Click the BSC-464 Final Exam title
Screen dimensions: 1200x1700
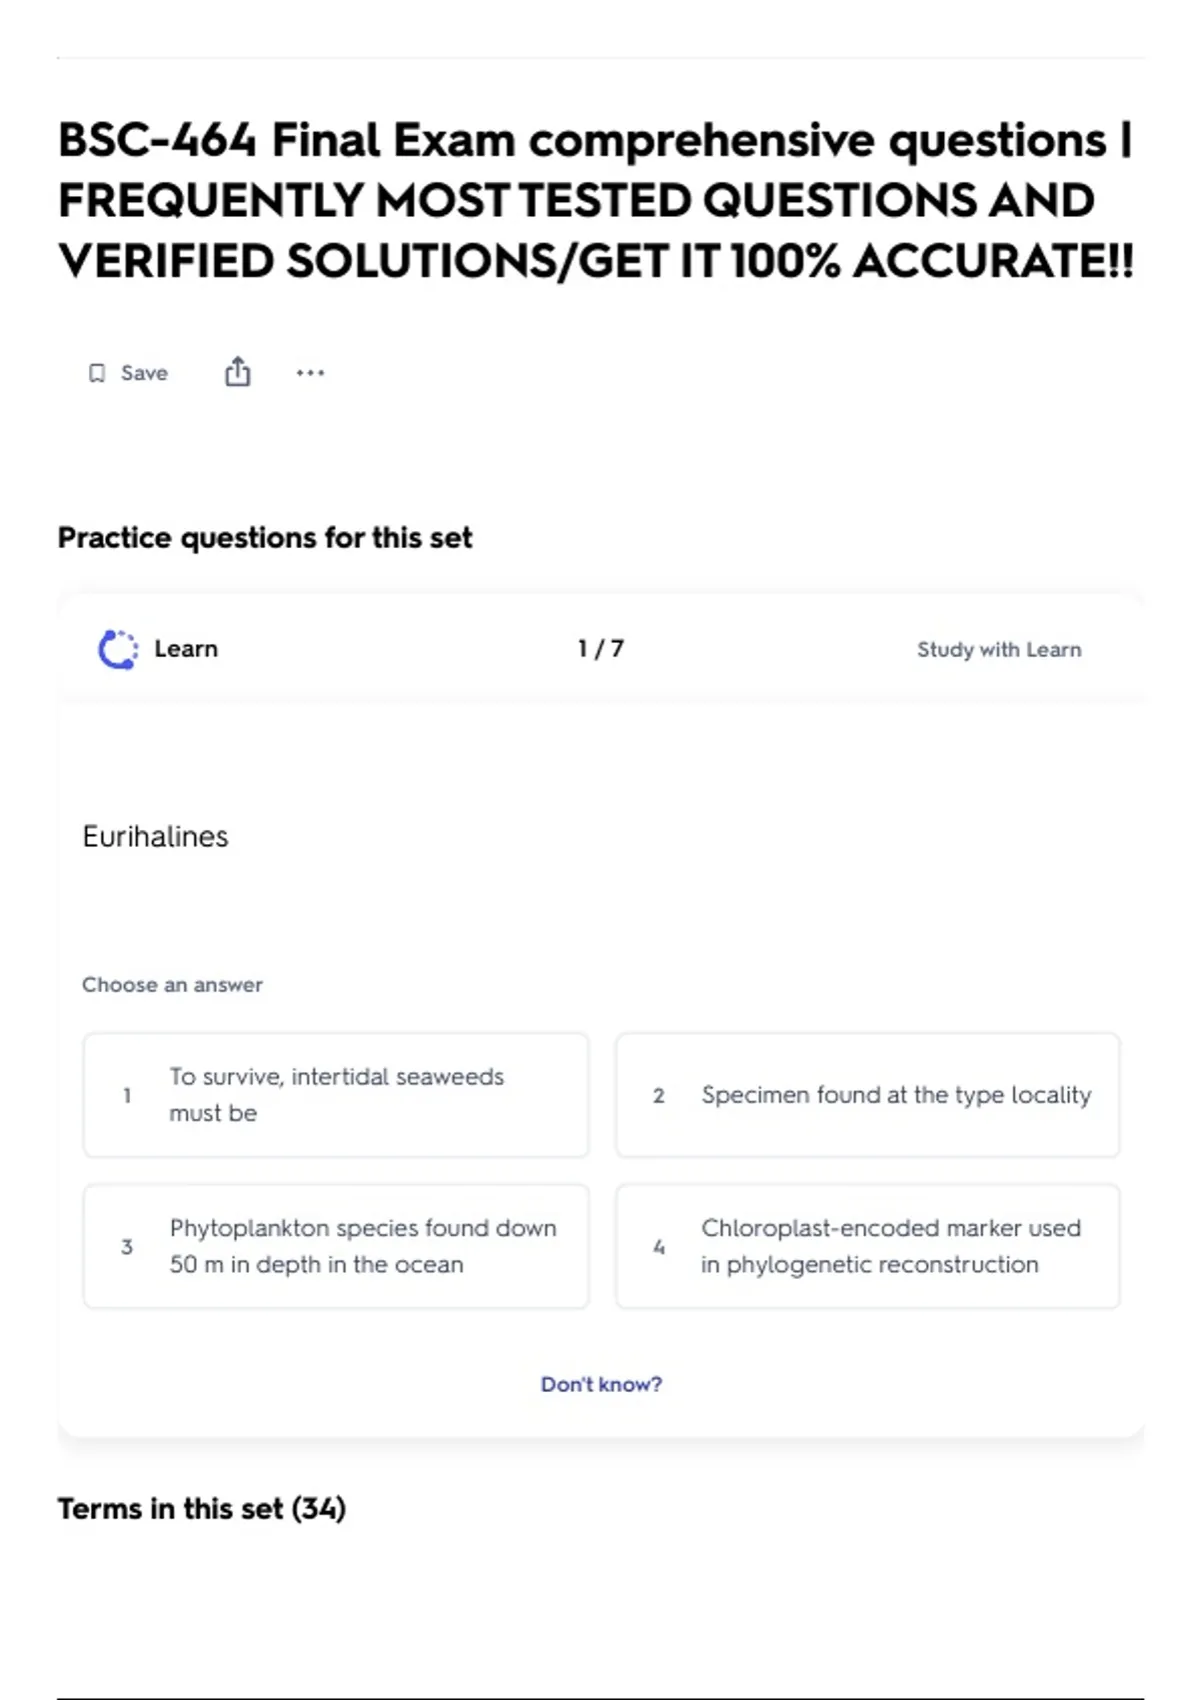(596, 200)
